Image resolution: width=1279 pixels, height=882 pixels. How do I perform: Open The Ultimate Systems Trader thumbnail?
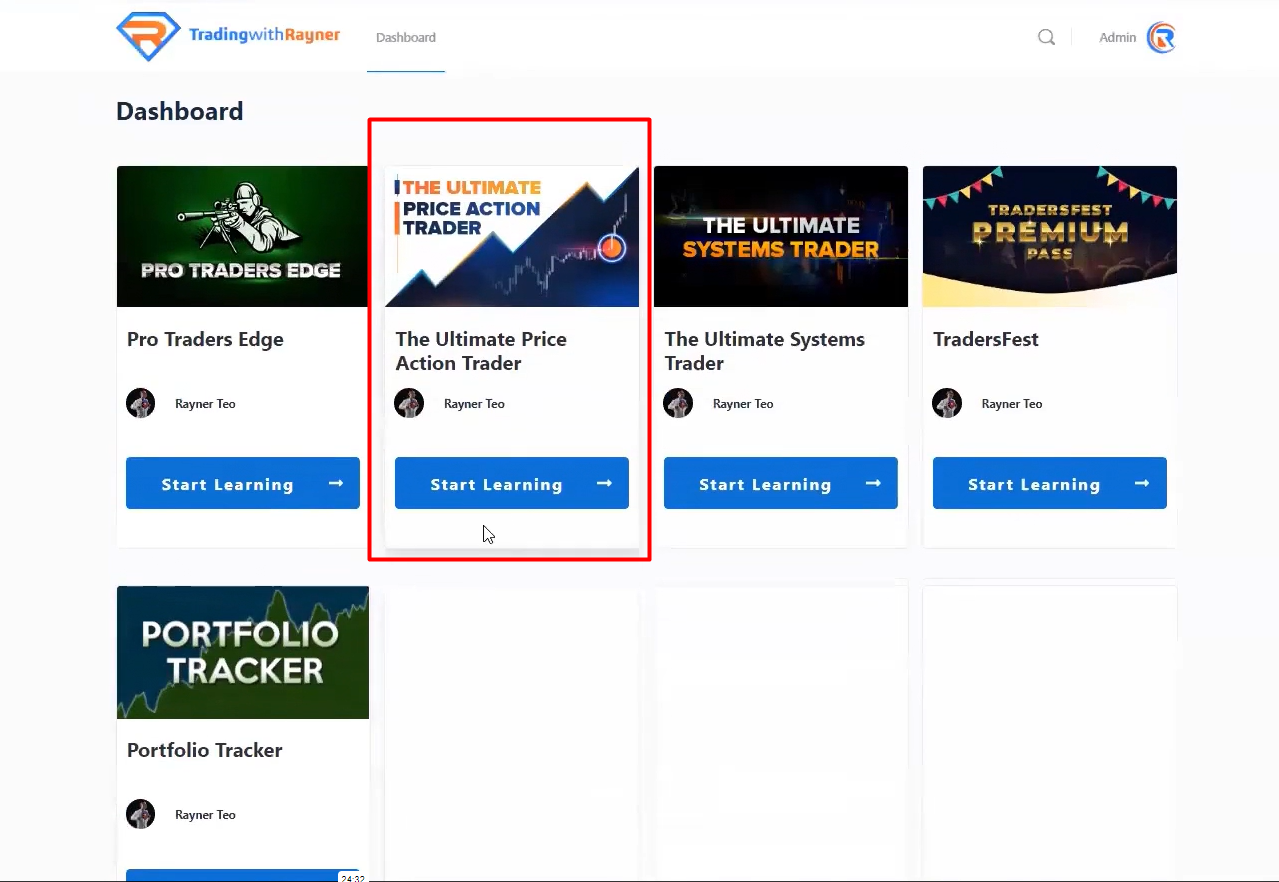pyautogui.click(x=781, y=236)
